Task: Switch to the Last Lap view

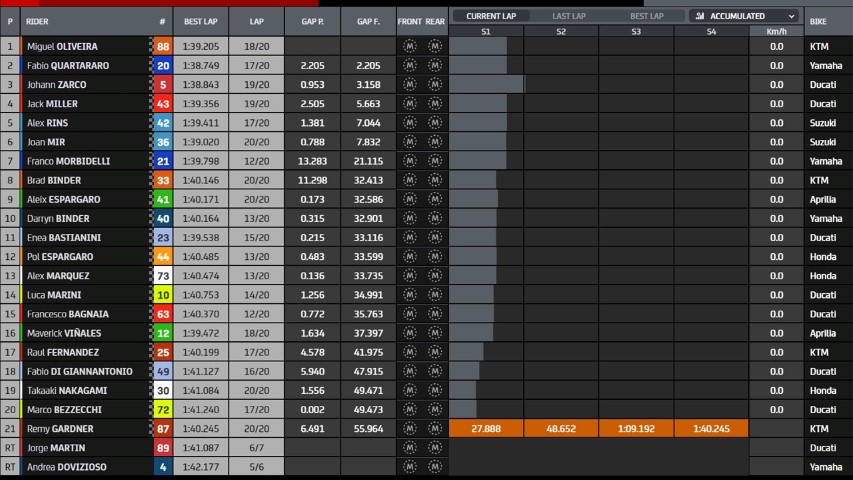Action: 569,16
